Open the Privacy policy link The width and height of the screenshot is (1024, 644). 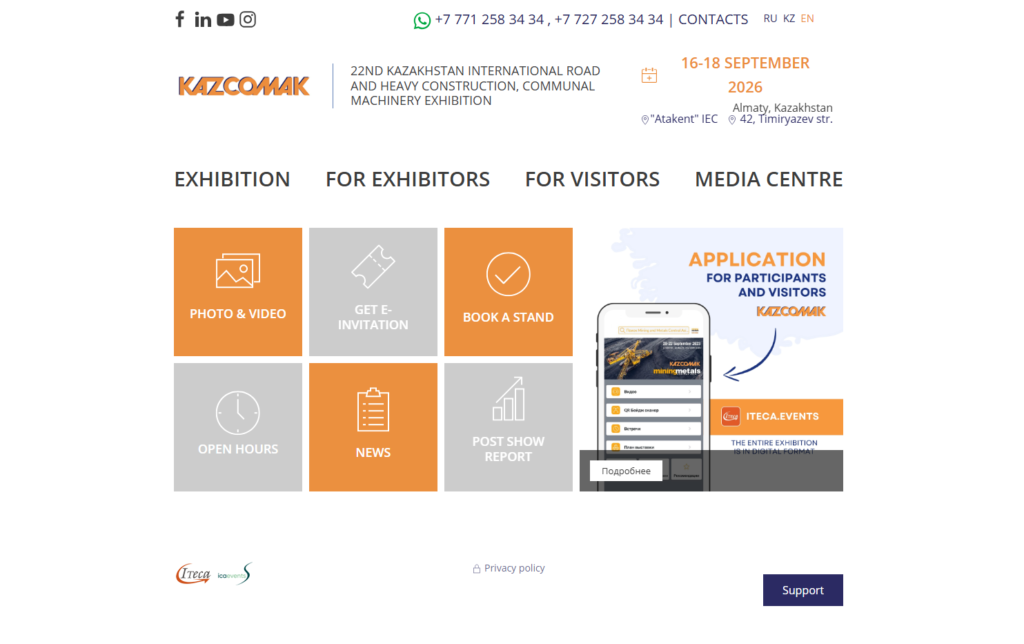pyautogui.click(x=514, y=568)
